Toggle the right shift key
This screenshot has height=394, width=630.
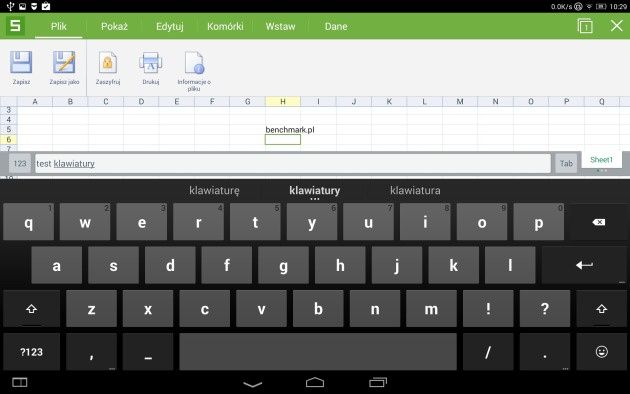(601, 309)
